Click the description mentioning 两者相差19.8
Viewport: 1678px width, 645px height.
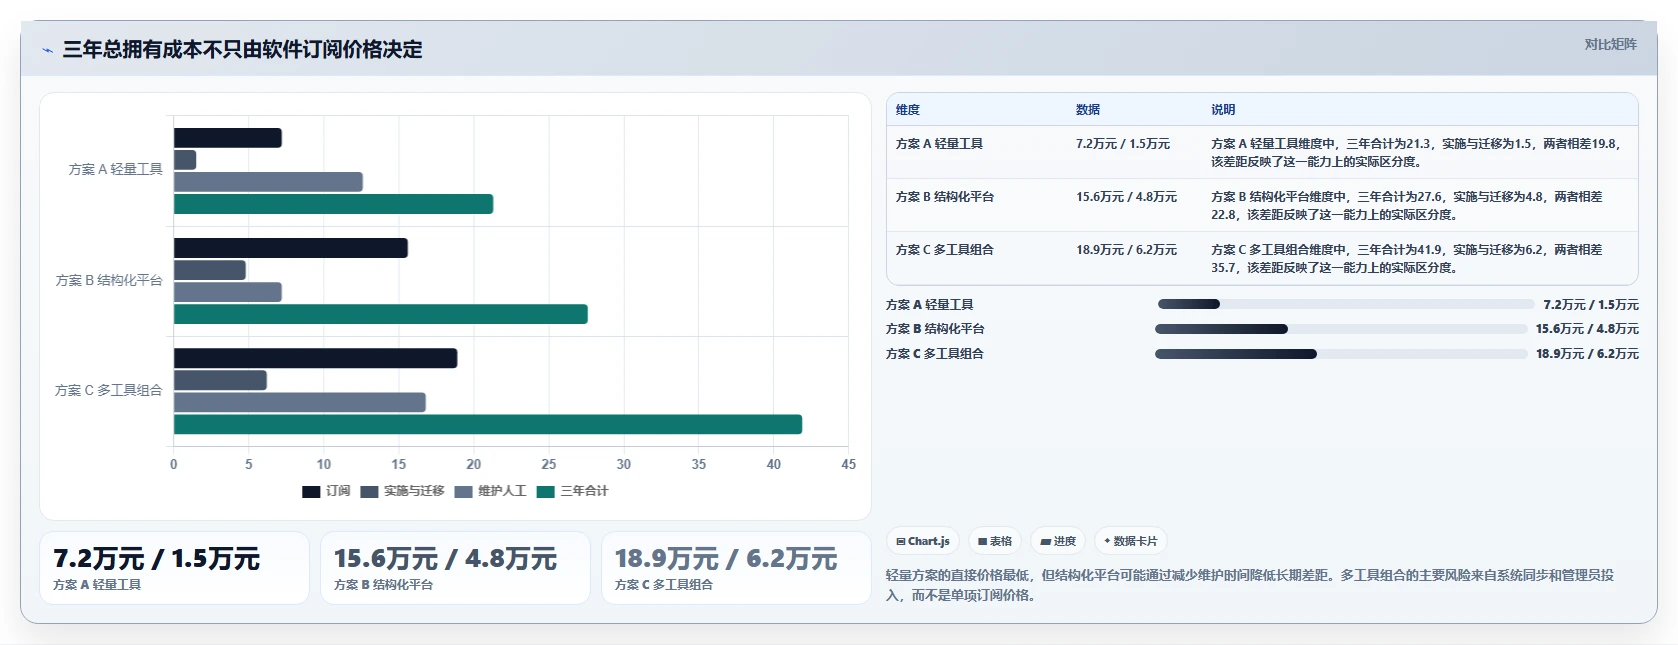point(1417,152)
